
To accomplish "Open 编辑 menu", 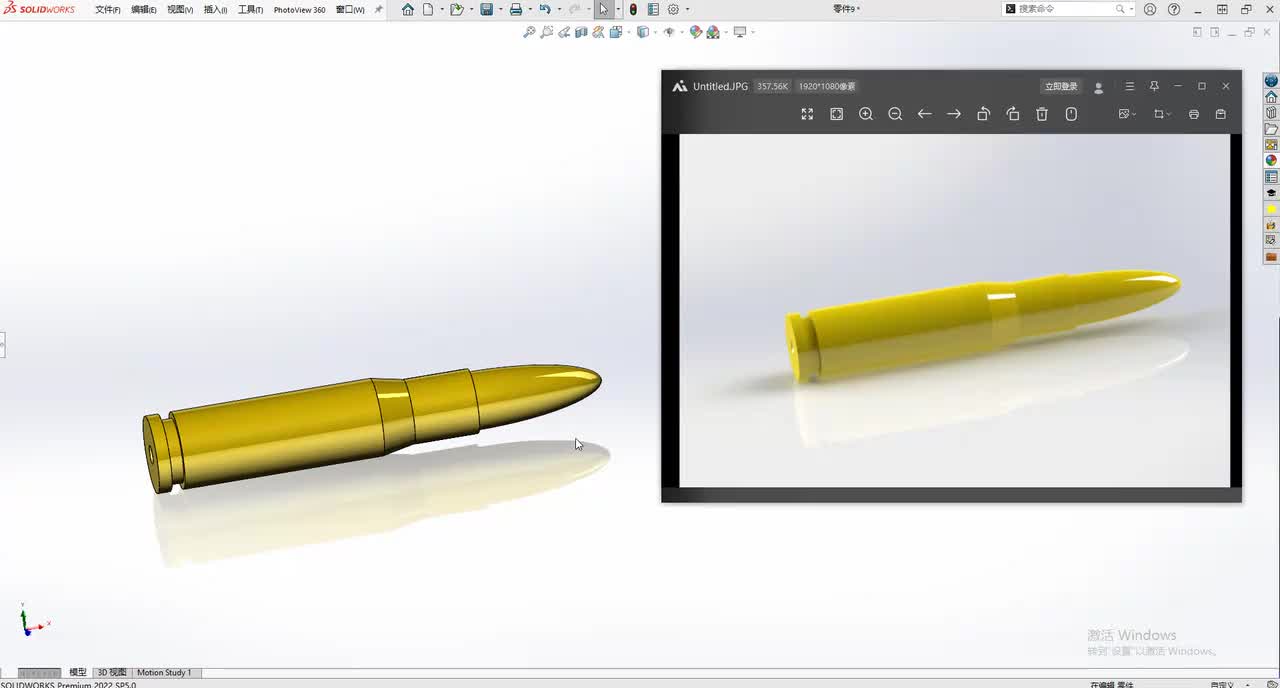I will point(144,10).
